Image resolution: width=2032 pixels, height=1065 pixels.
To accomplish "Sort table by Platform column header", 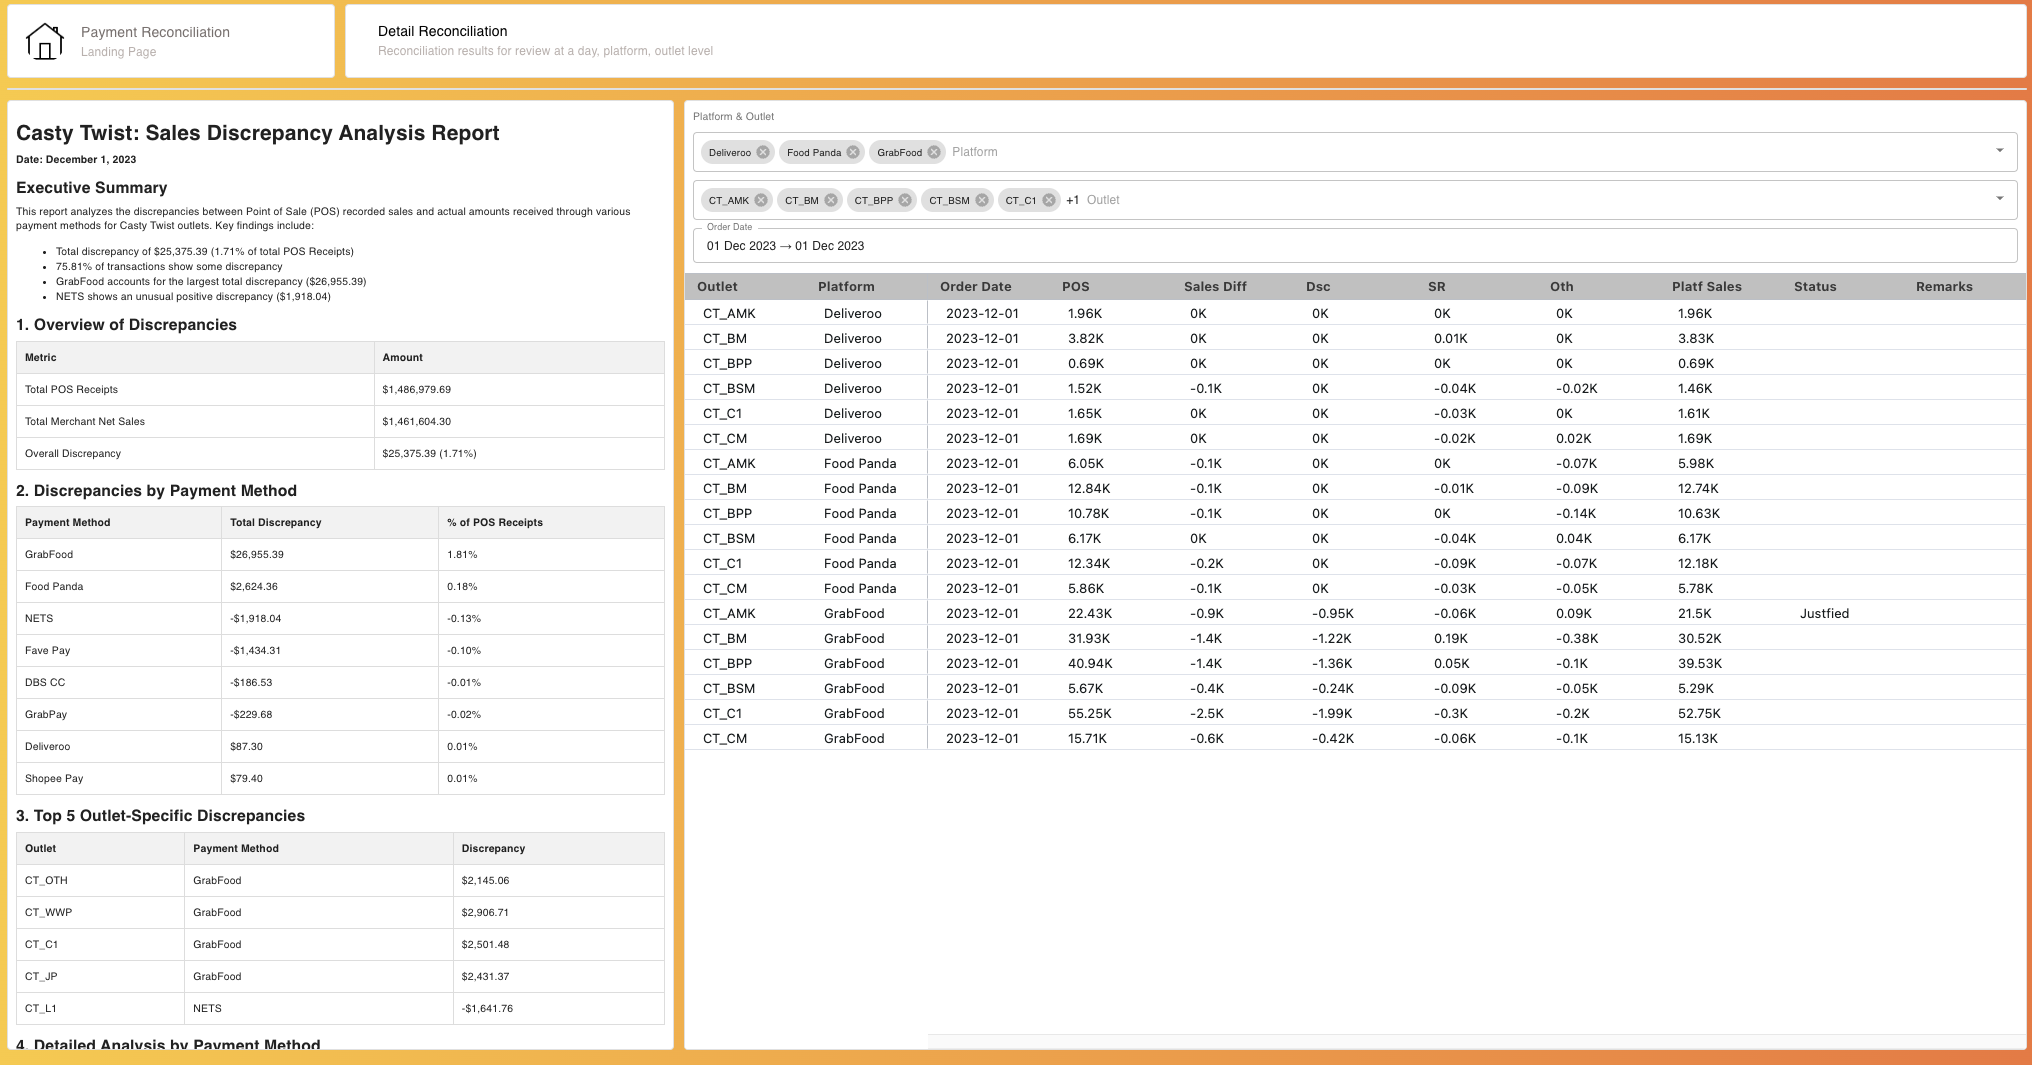I will tap(846, 287).
